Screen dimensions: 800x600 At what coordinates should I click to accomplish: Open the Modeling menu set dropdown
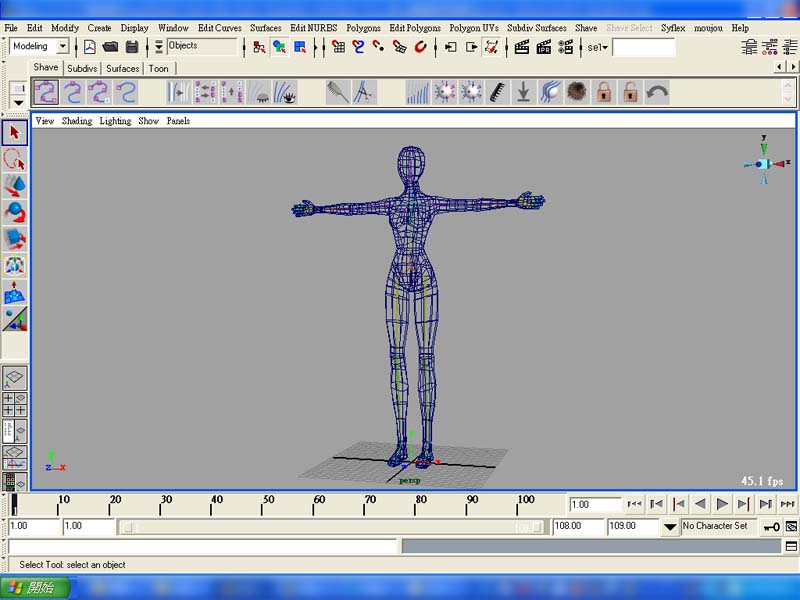pos(63,46)
